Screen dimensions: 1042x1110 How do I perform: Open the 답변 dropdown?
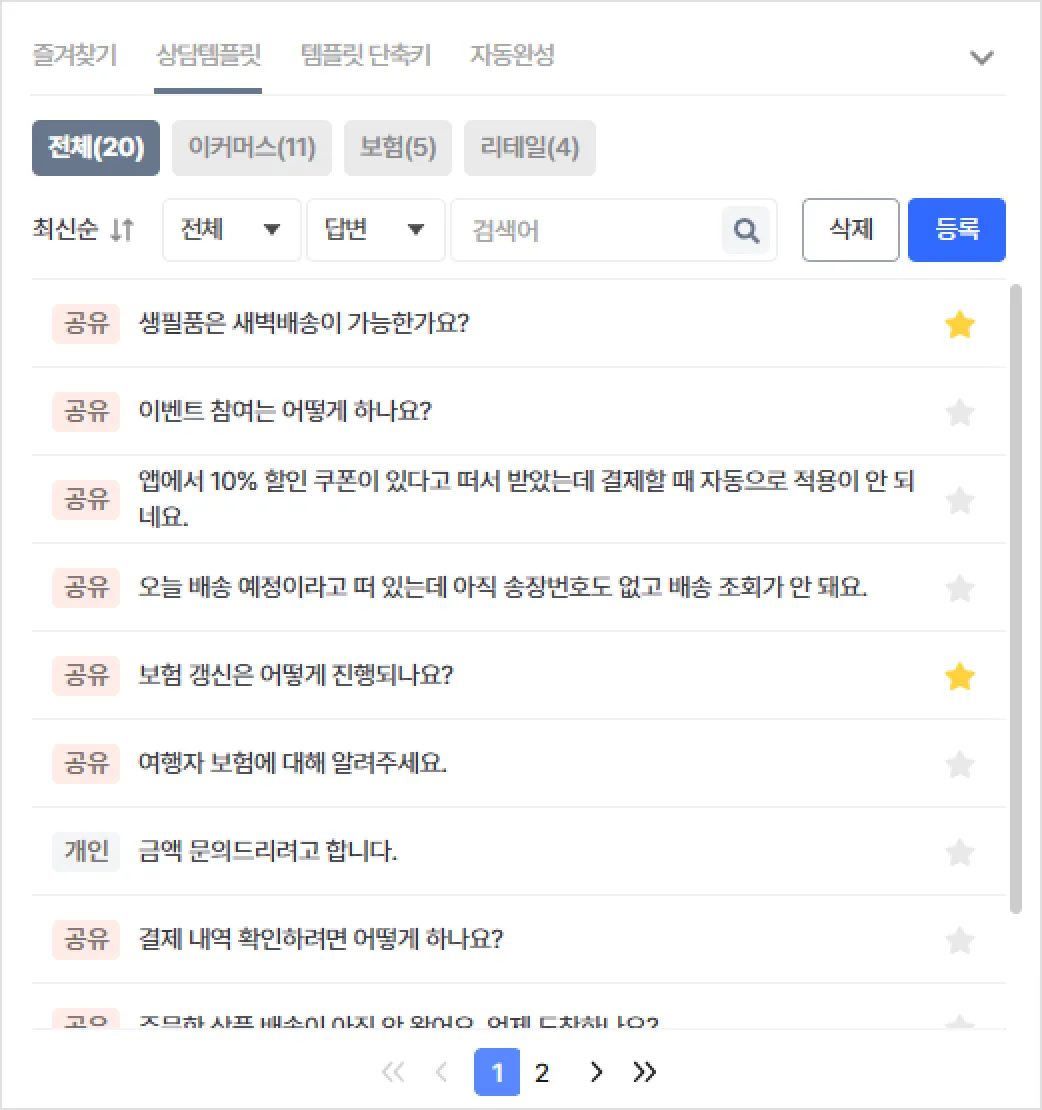point(375,230)
